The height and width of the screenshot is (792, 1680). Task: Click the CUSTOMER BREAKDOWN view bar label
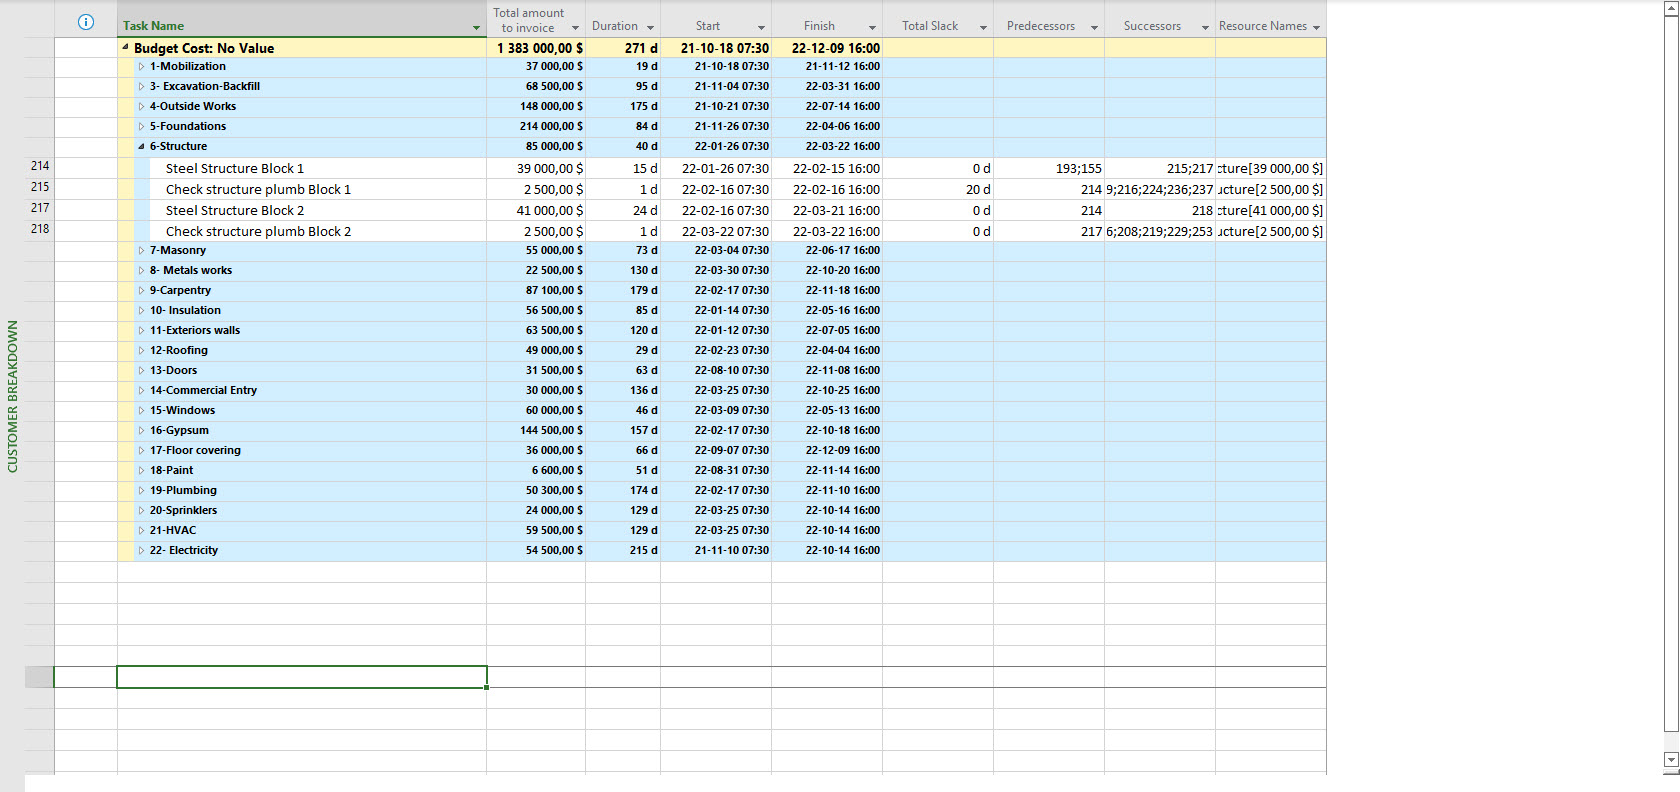pos(13,396)
